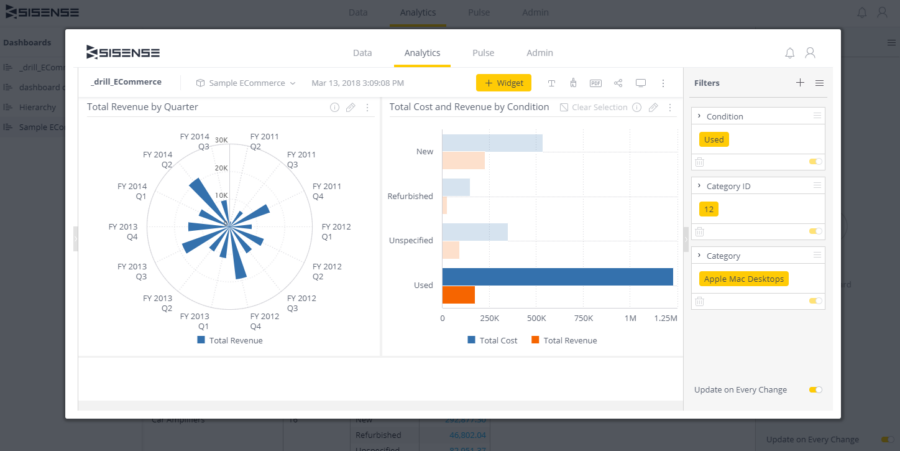Image resolution: width=900 pixels, height=451 pixels.
Task: Click the Unspecified axis label
Action: 411,240
